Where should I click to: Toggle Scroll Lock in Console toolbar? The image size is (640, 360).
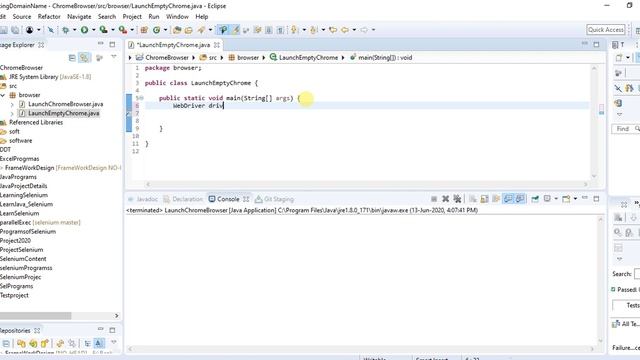[484, 199]
